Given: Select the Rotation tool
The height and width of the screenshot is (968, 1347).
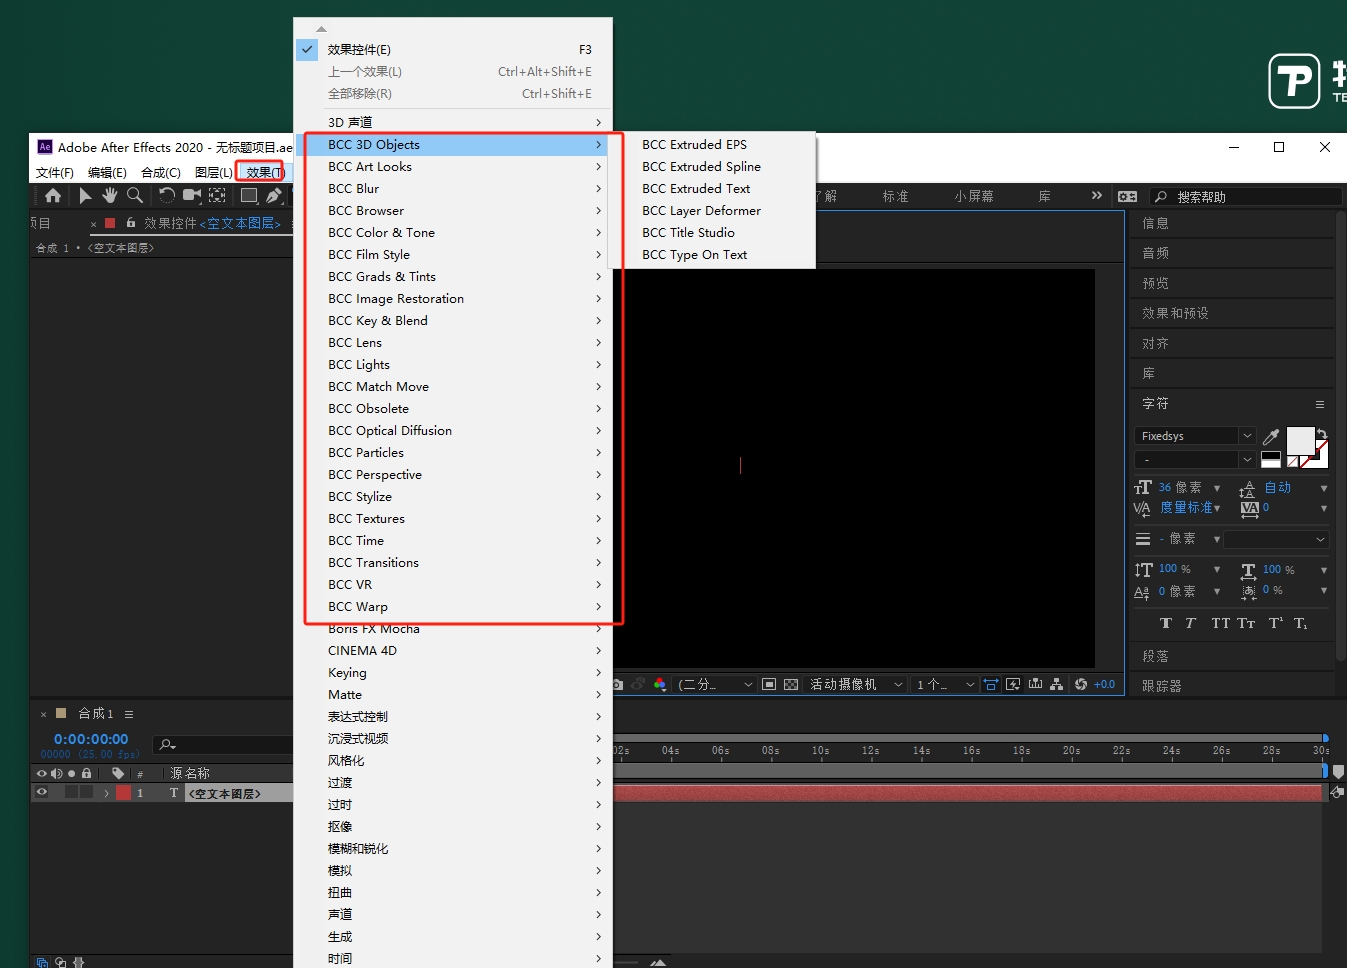Looking at the screenshot, I should click(x=167, y=196).
